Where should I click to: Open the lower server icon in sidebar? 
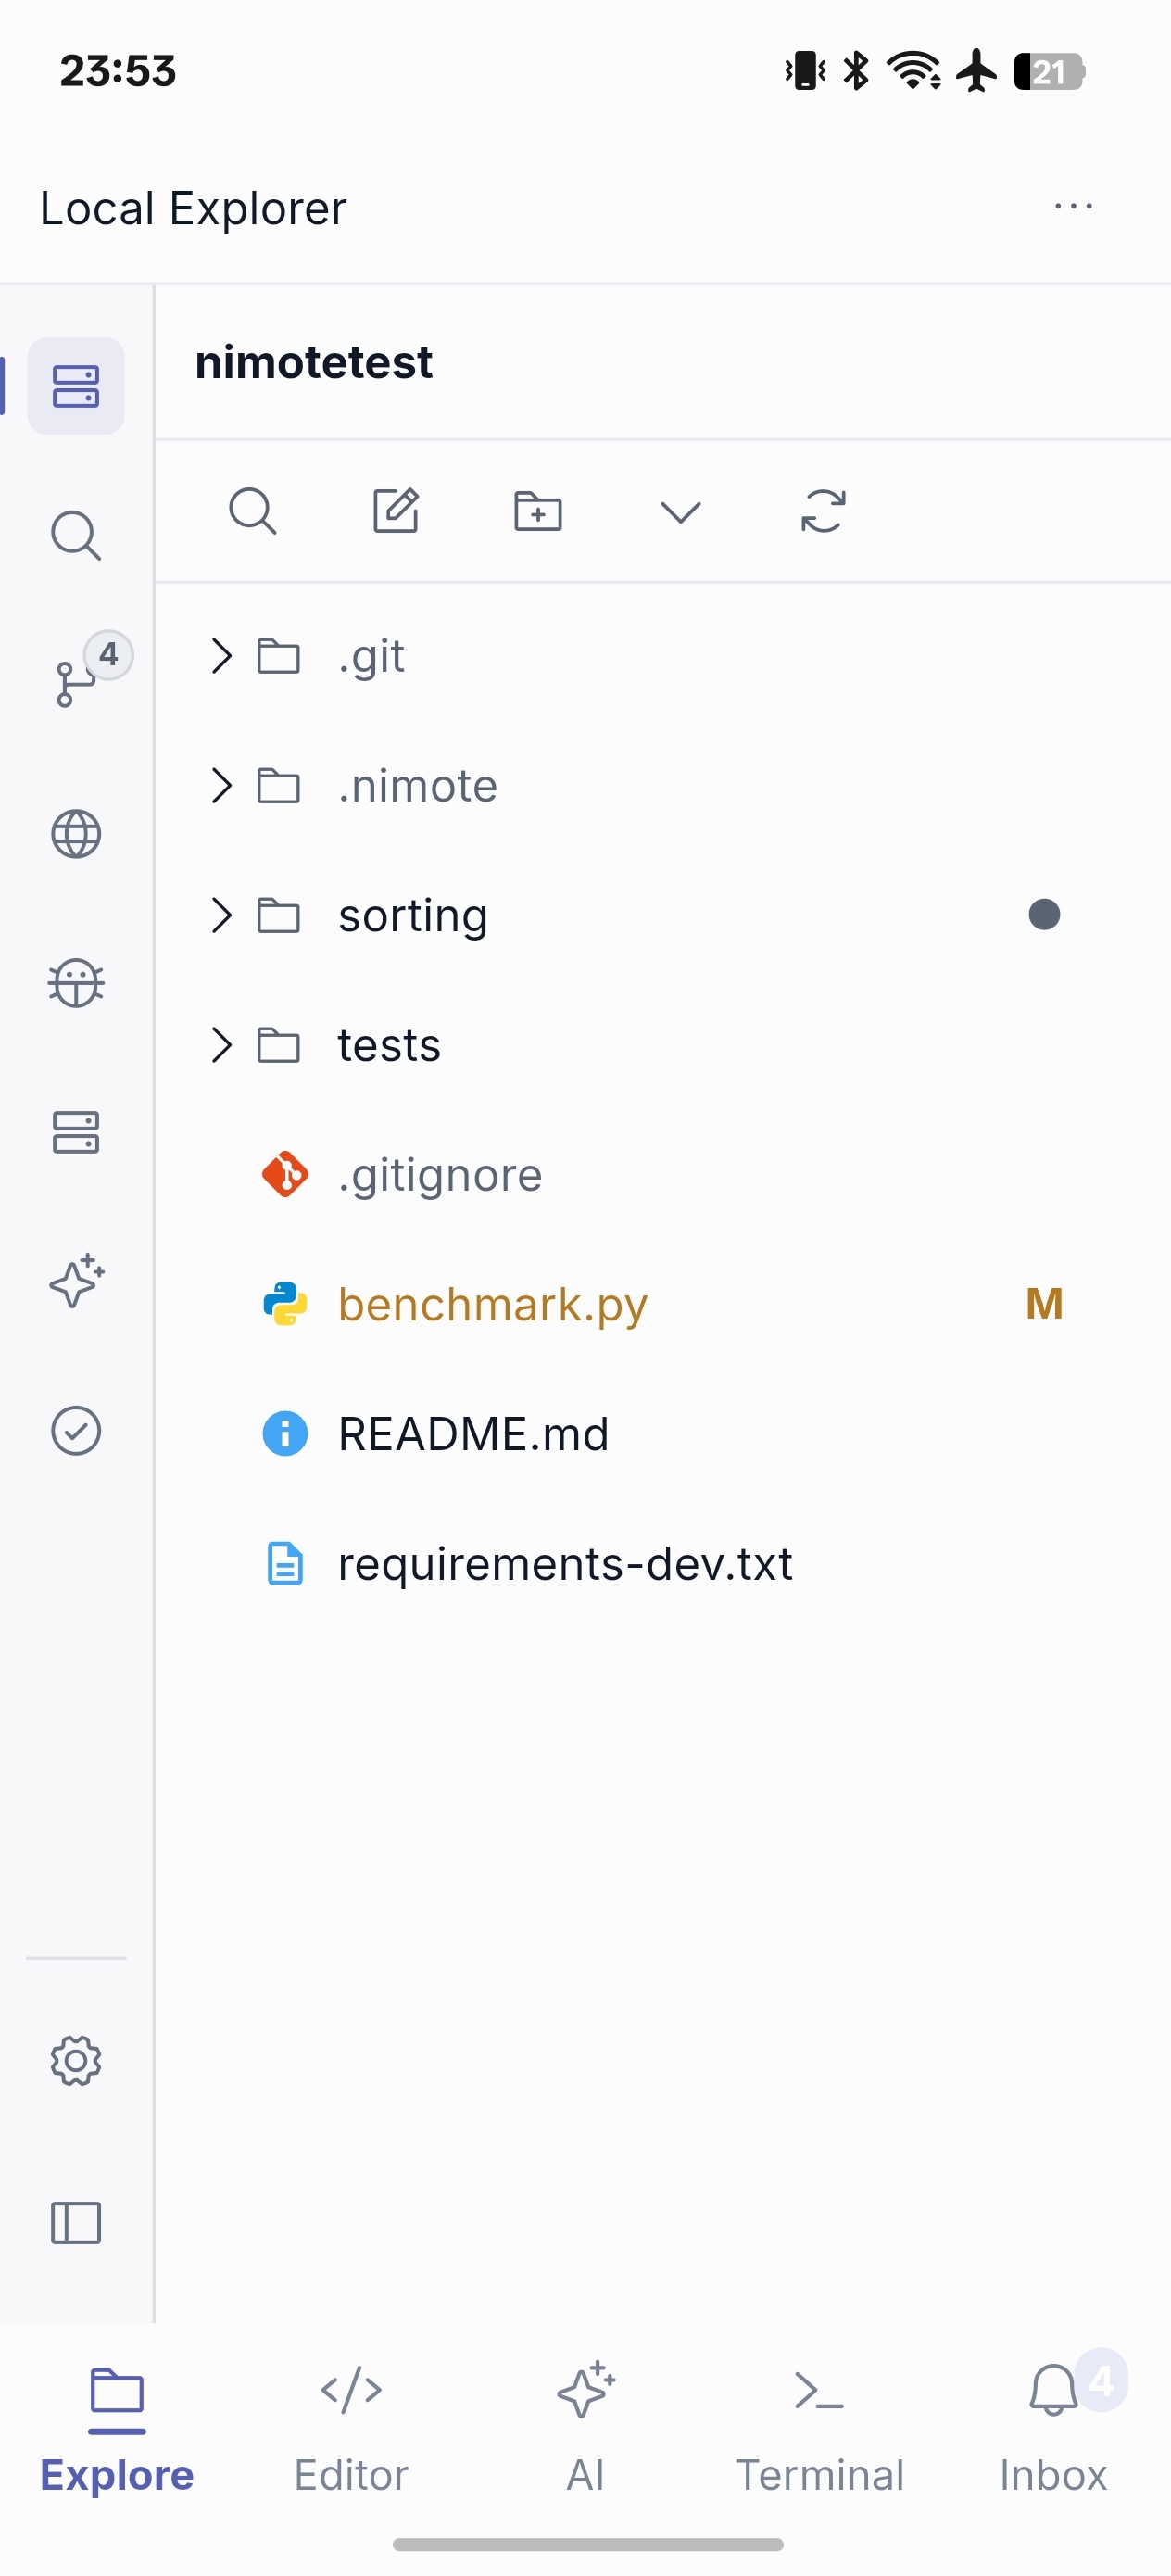(x=76, y=1132)
